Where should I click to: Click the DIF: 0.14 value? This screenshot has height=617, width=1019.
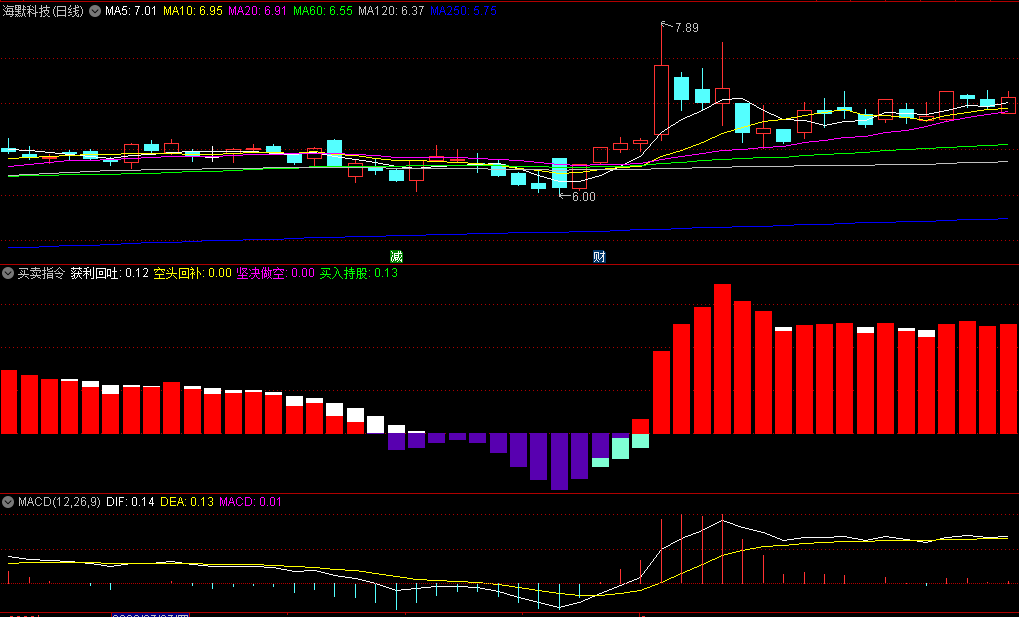130,502
